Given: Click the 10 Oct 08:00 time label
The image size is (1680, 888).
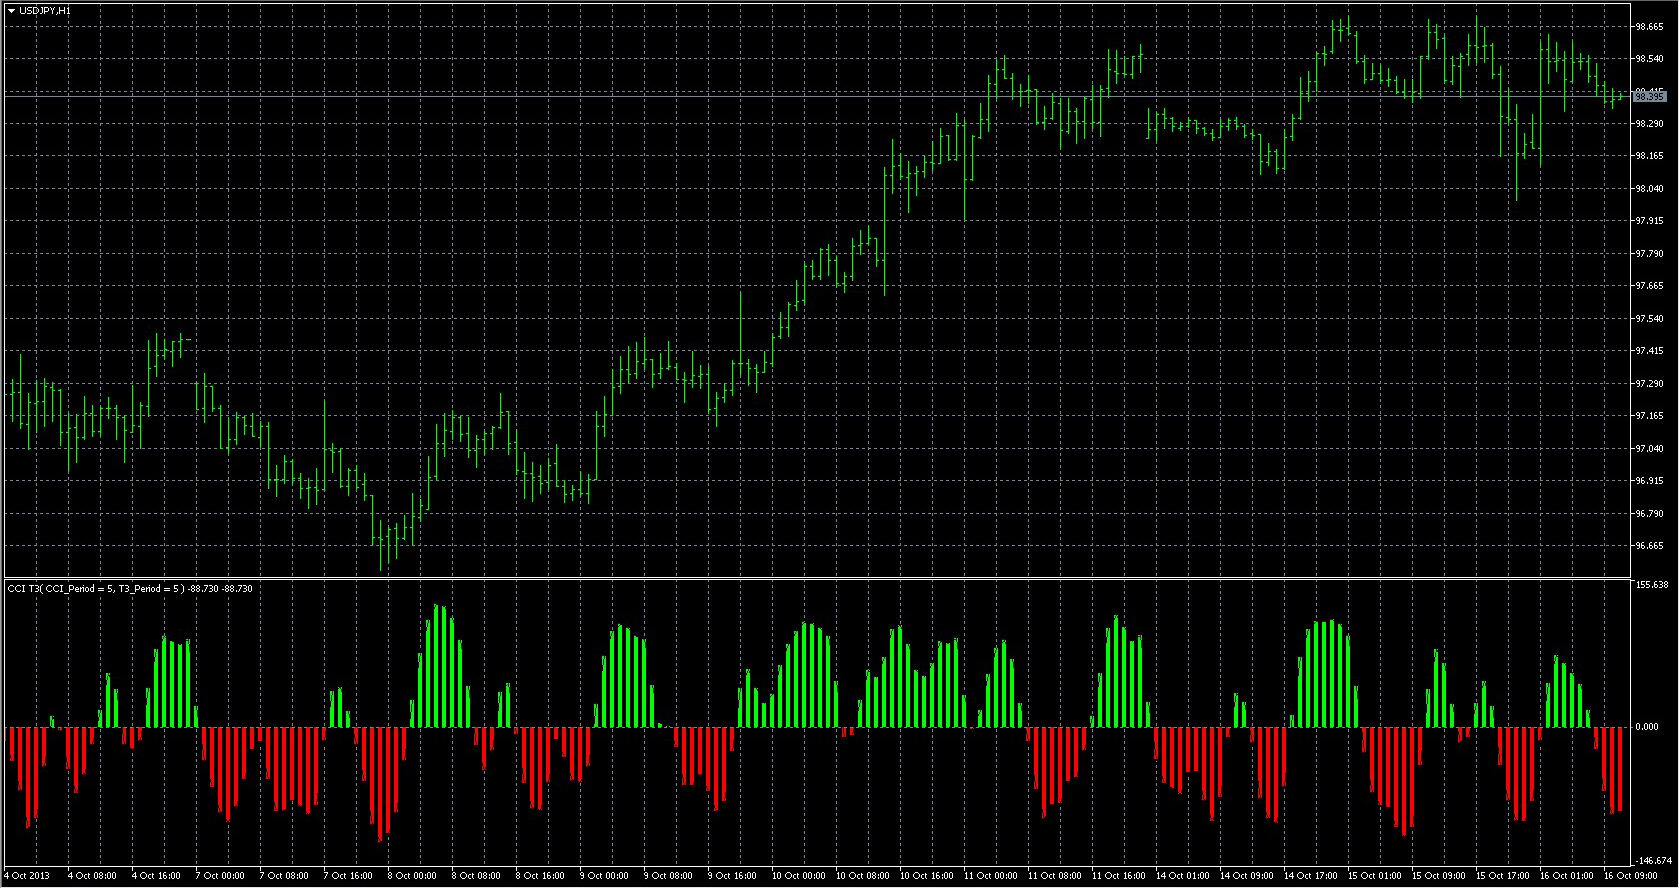Looking at the screenshot, I should [862, 876].
